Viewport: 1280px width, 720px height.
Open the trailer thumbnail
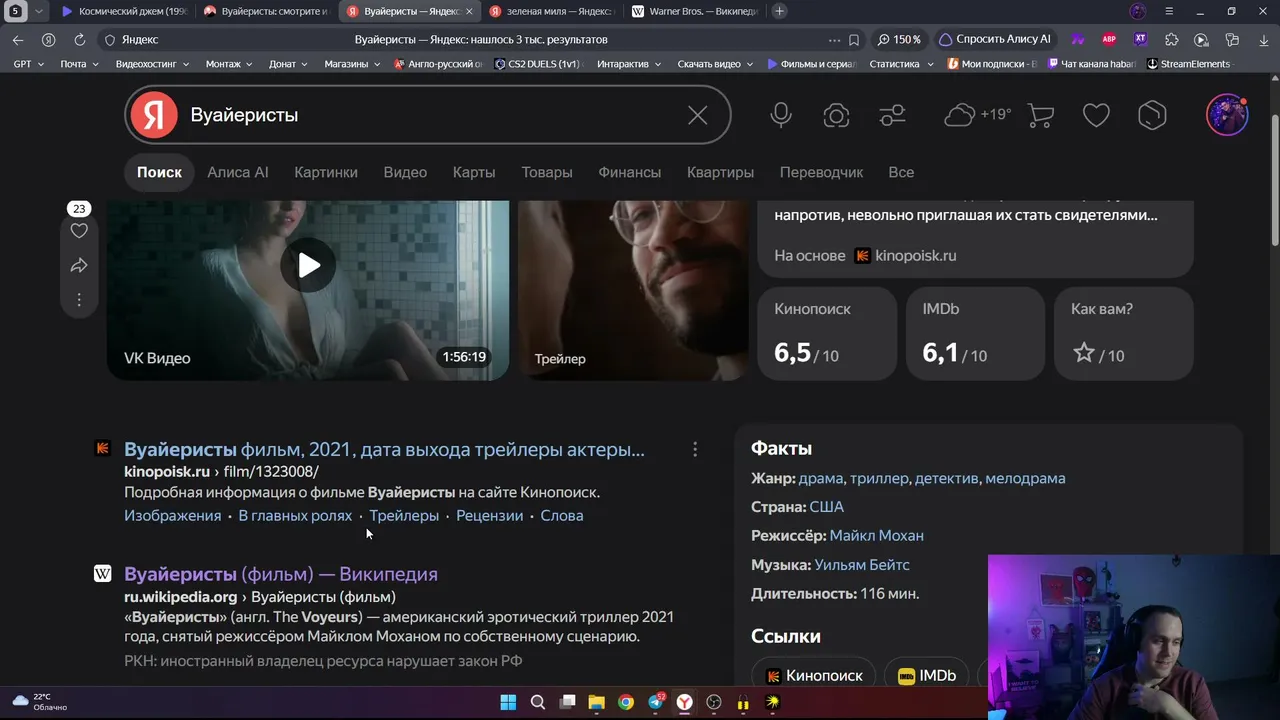click(x=633, y=290)
